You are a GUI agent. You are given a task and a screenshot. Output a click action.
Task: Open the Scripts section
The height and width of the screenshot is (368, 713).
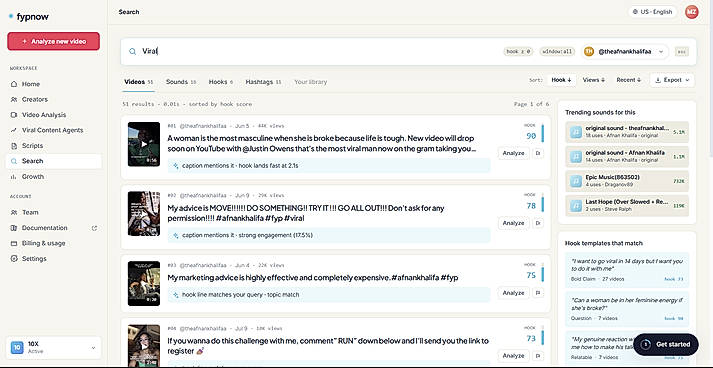(32, 146)
